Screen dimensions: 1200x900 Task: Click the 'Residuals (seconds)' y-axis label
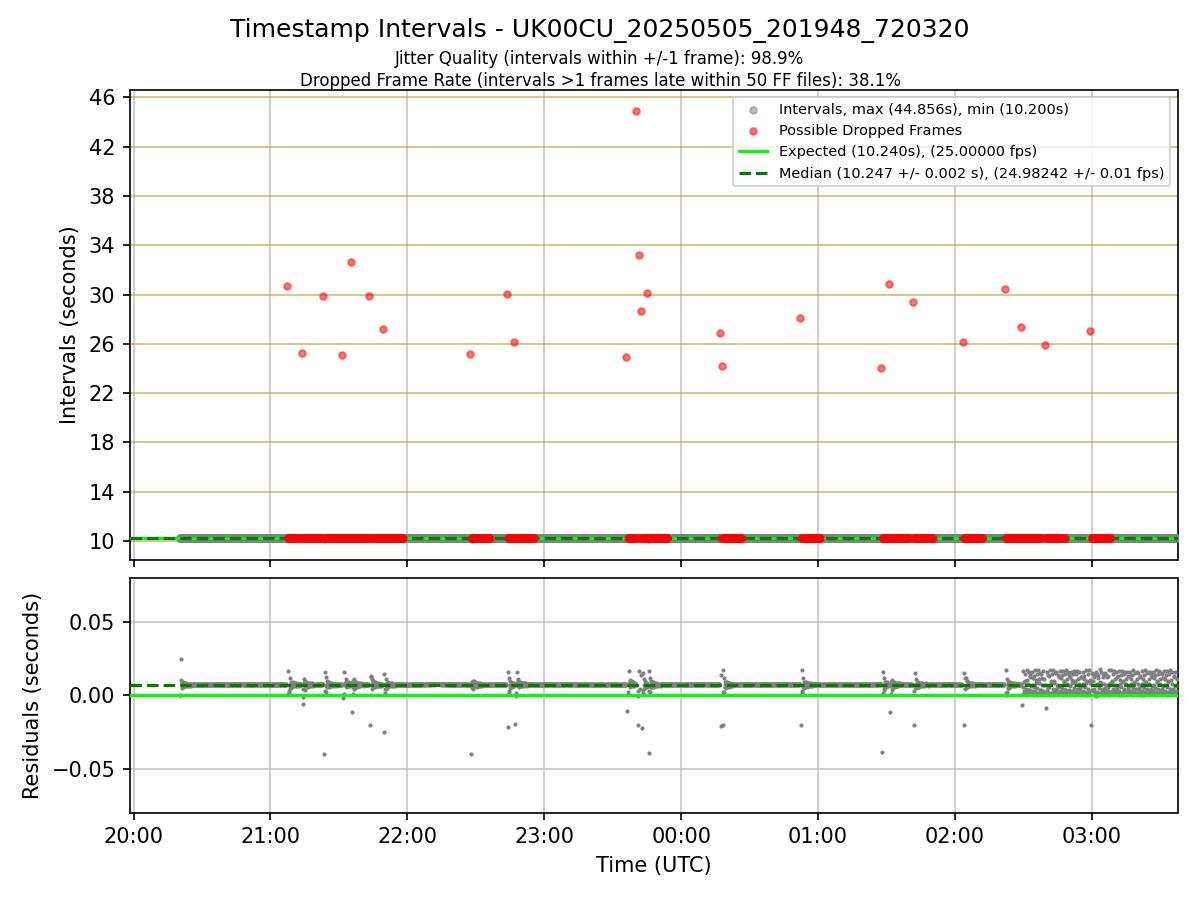tap(32, 696)
